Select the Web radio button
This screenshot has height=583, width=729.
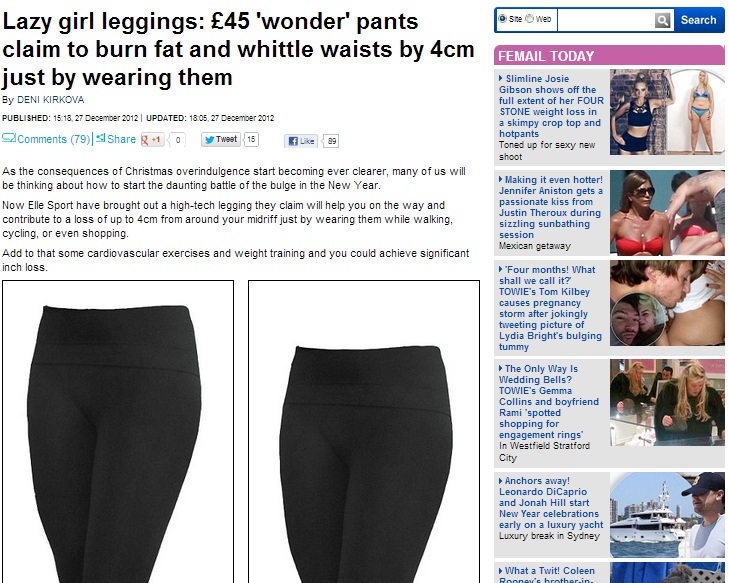pos(530,19)
